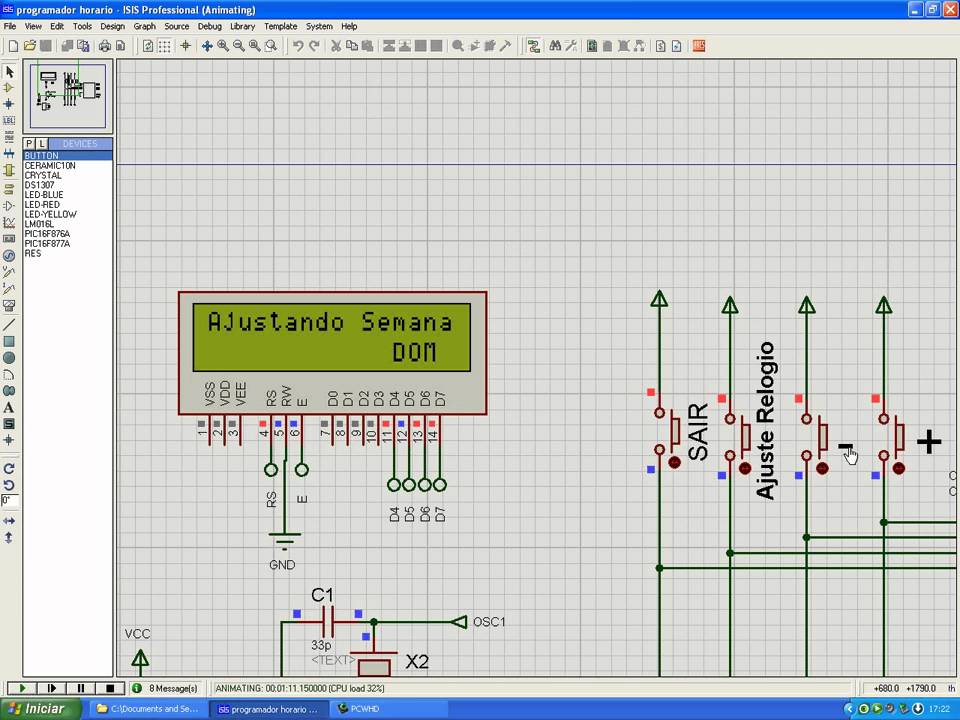
Task: Open the Source menu
Action: [x=176, y=26]
